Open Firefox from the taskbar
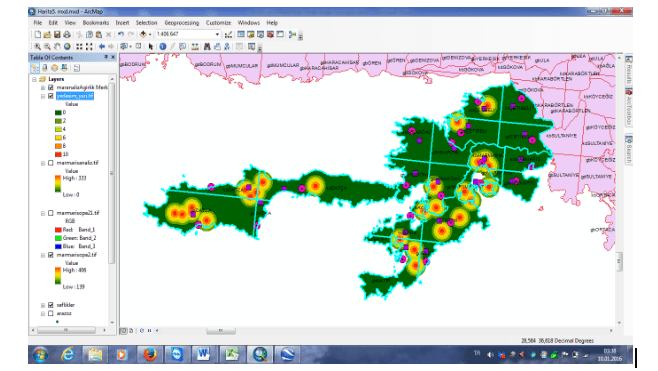The height and width of the screenshot is (371, 658). (x=150, y=355)
